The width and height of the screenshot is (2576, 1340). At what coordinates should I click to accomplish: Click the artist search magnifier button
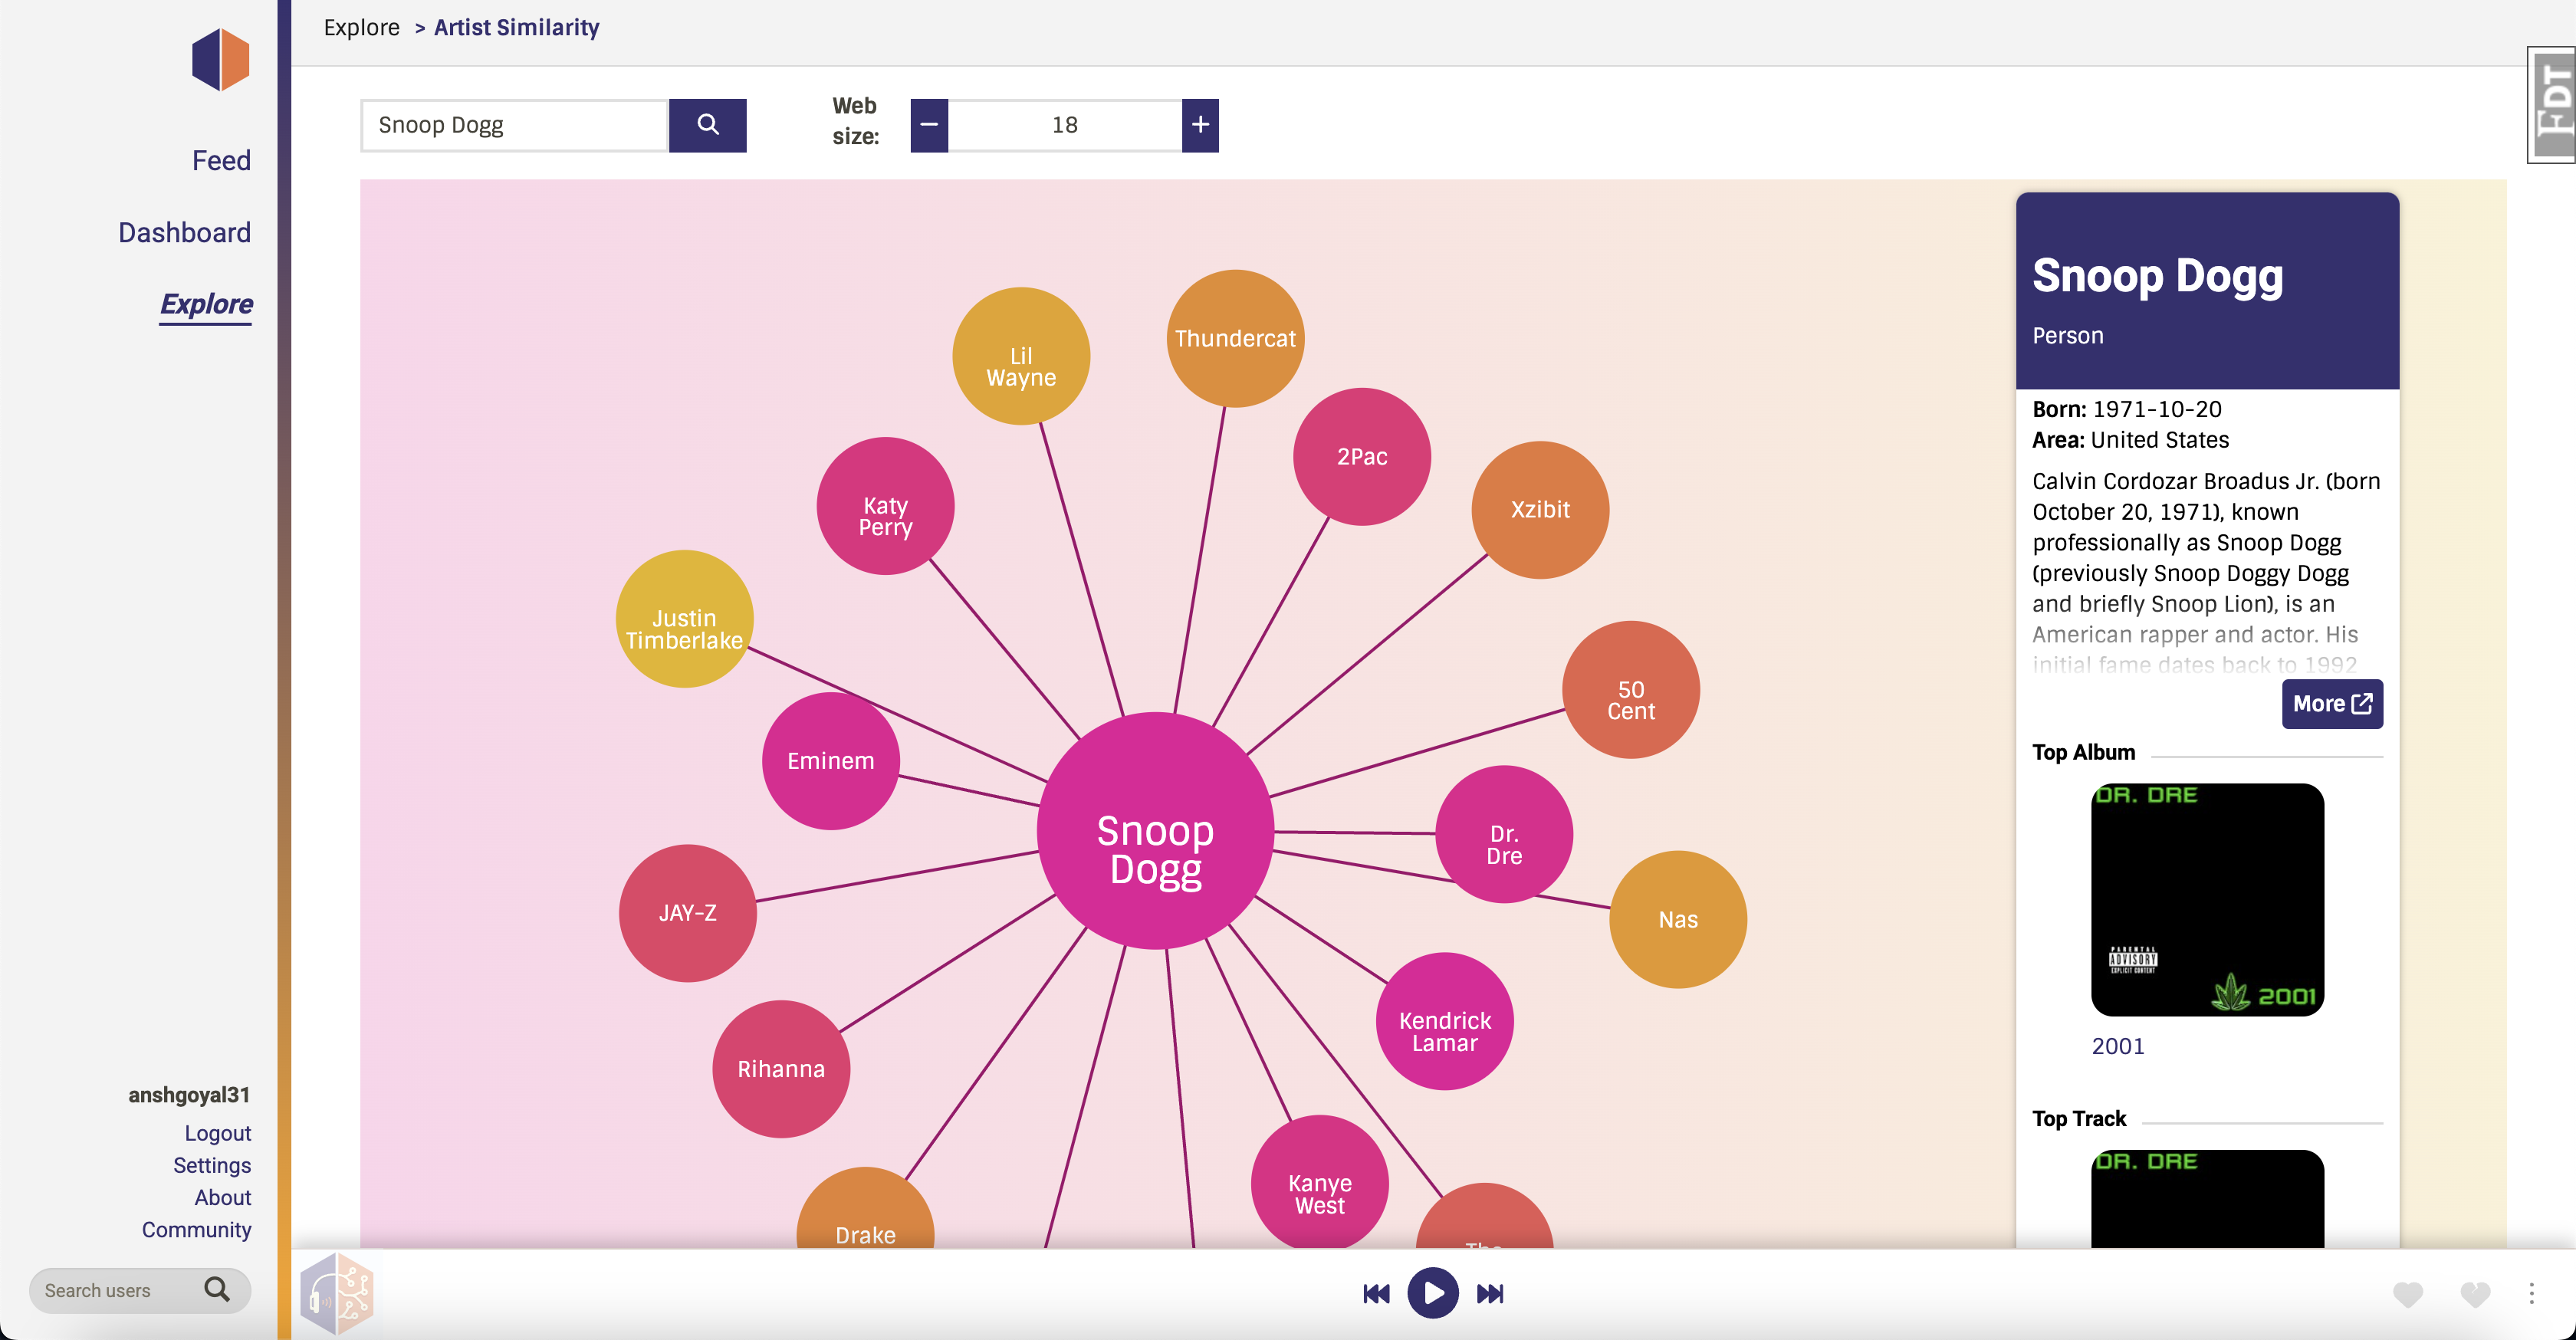(x=707, y=125)
